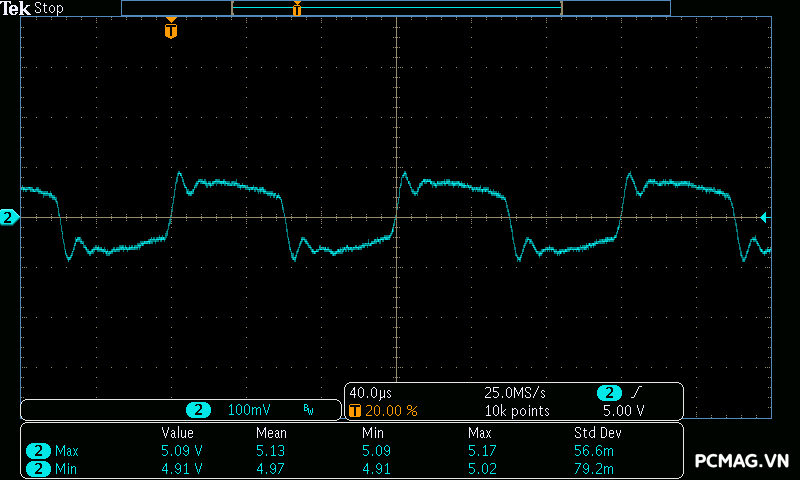Screen dimensions: 800x480
Task: Click the channel 2 ground reference indicator
Action: (9, 218)
